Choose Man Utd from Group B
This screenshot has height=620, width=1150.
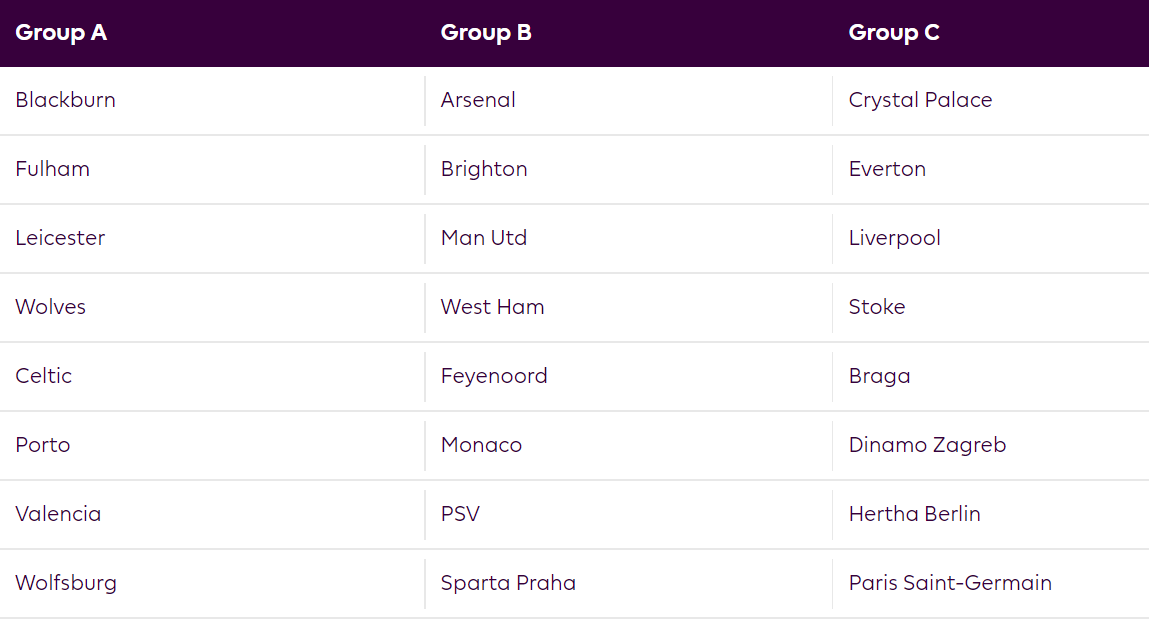[x=484, y=238]
